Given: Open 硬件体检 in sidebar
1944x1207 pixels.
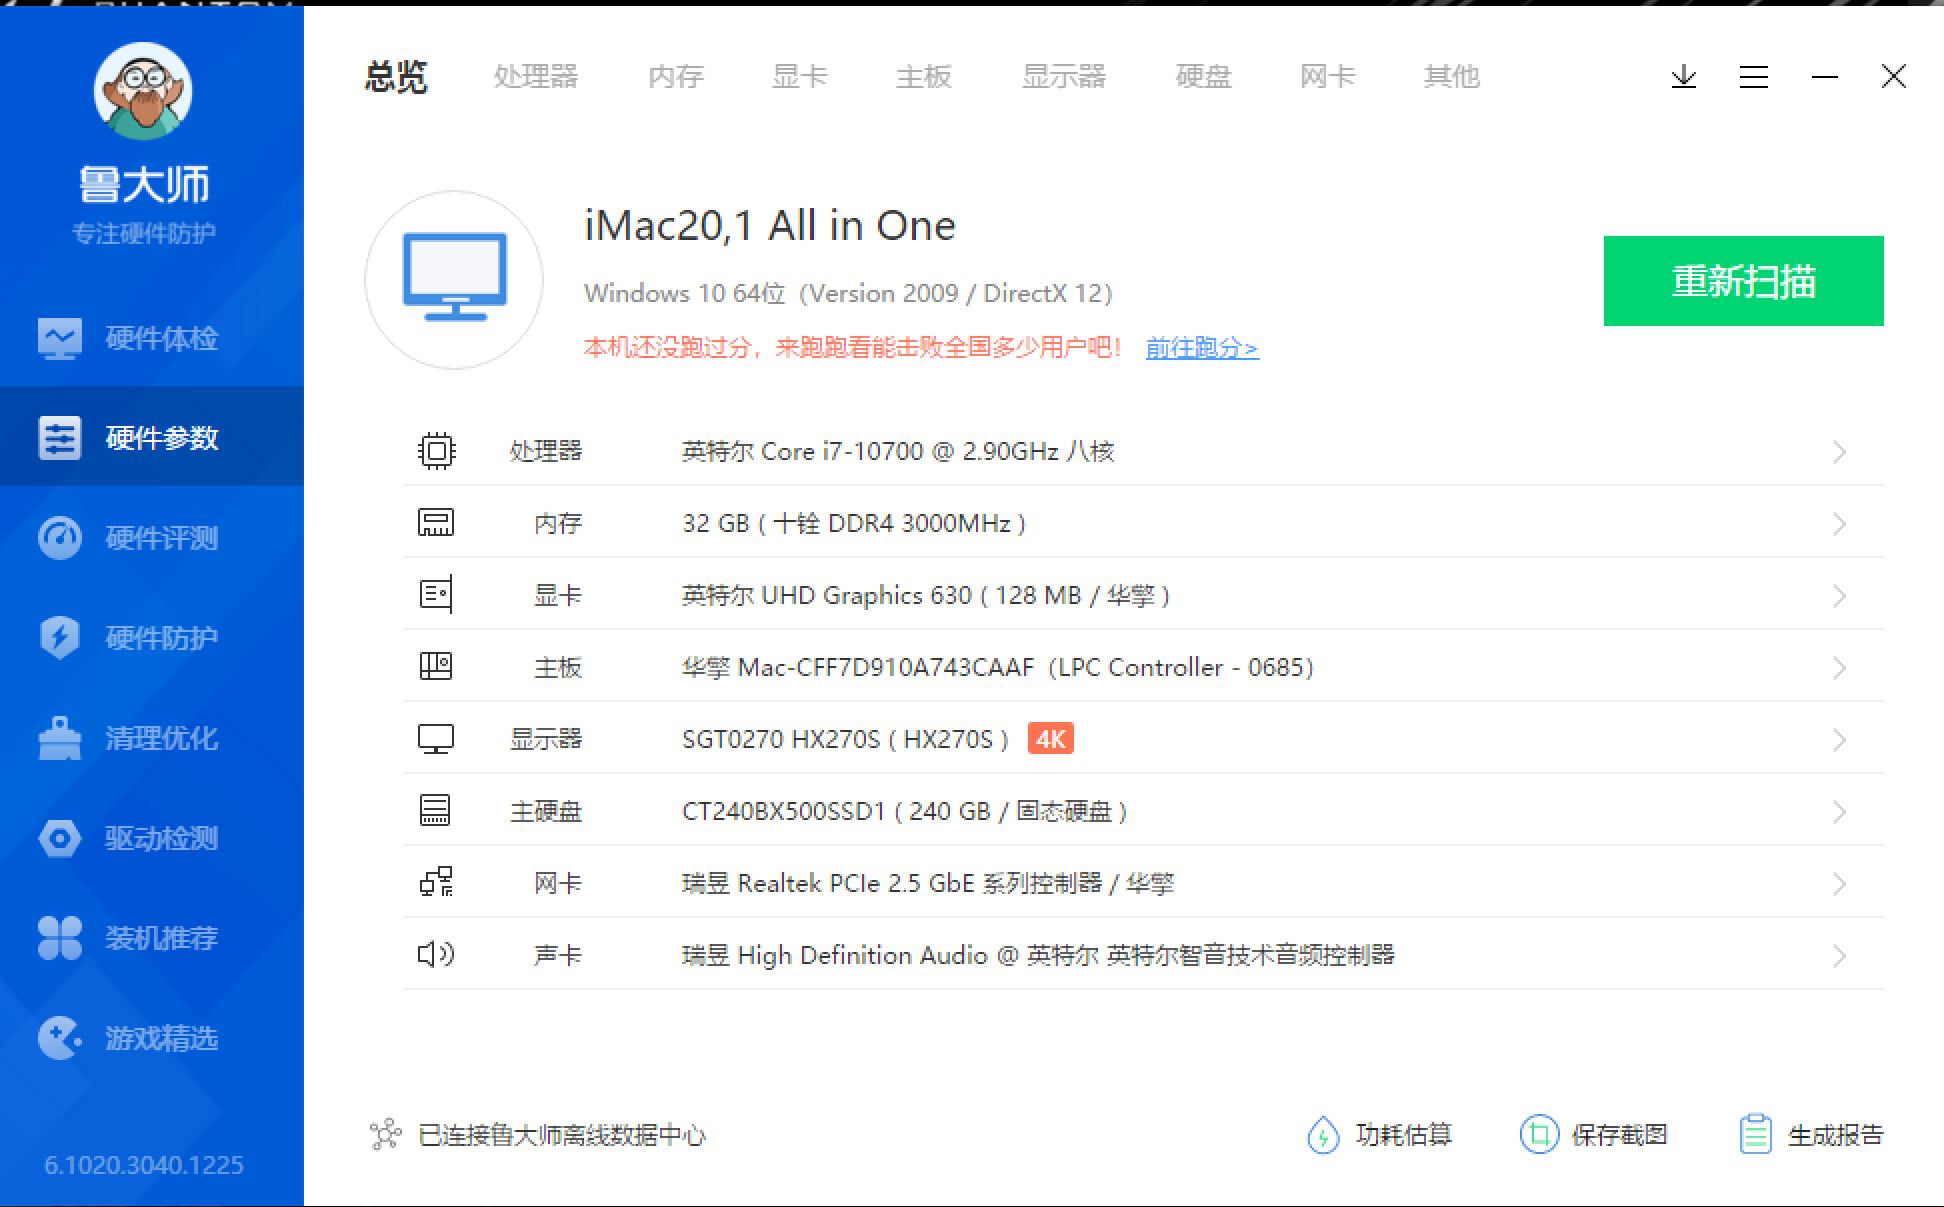Looking at the screenshot, I should tap(152, 338).
